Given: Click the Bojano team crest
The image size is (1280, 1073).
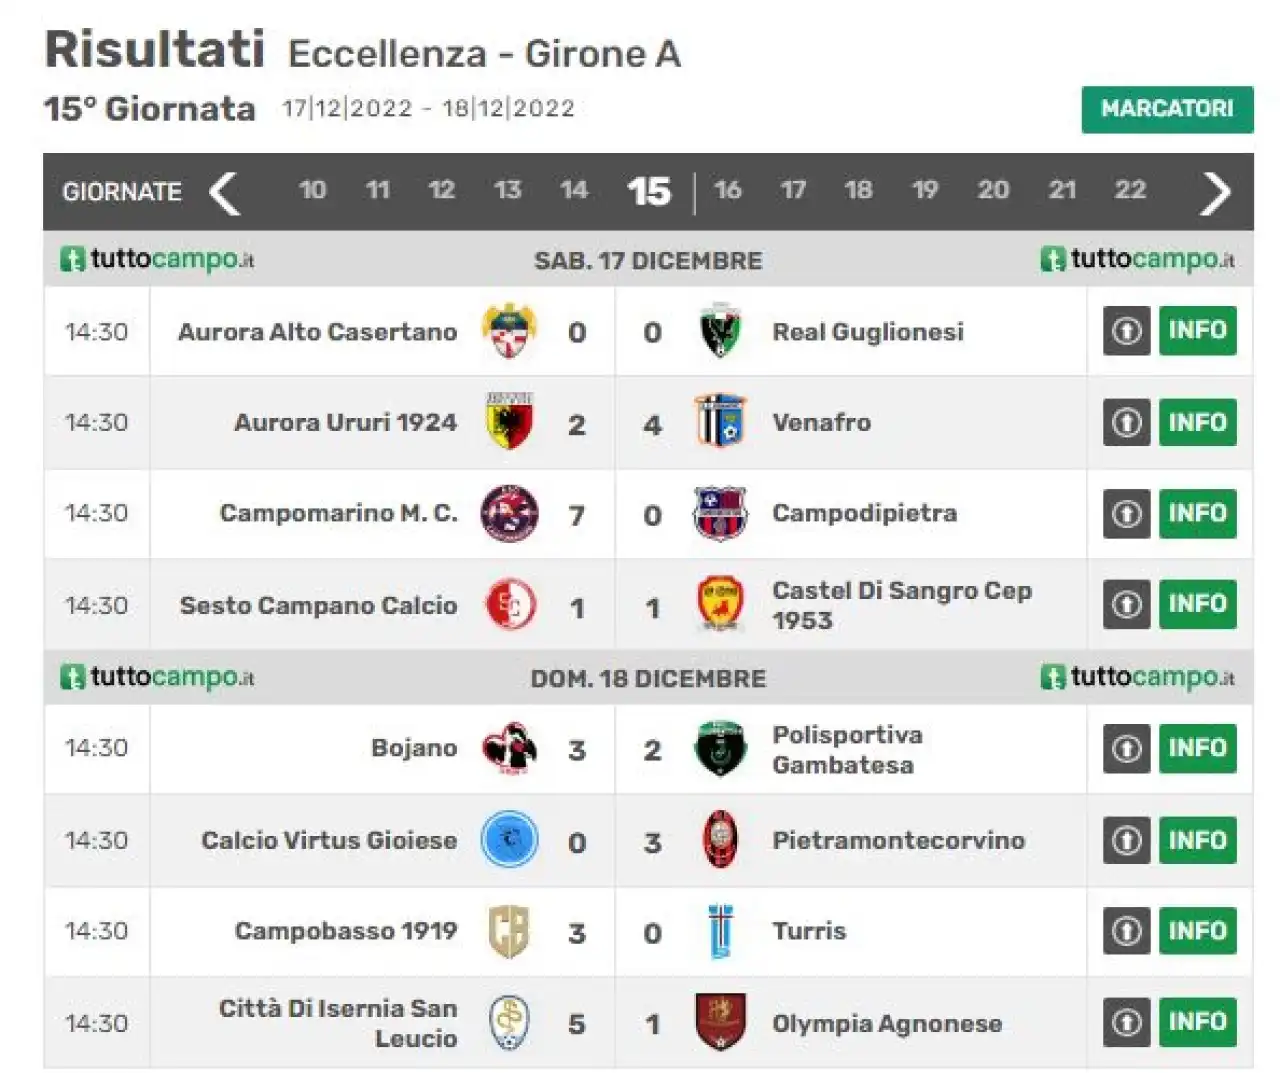Looking at the screenshot, I should (509, 748).
